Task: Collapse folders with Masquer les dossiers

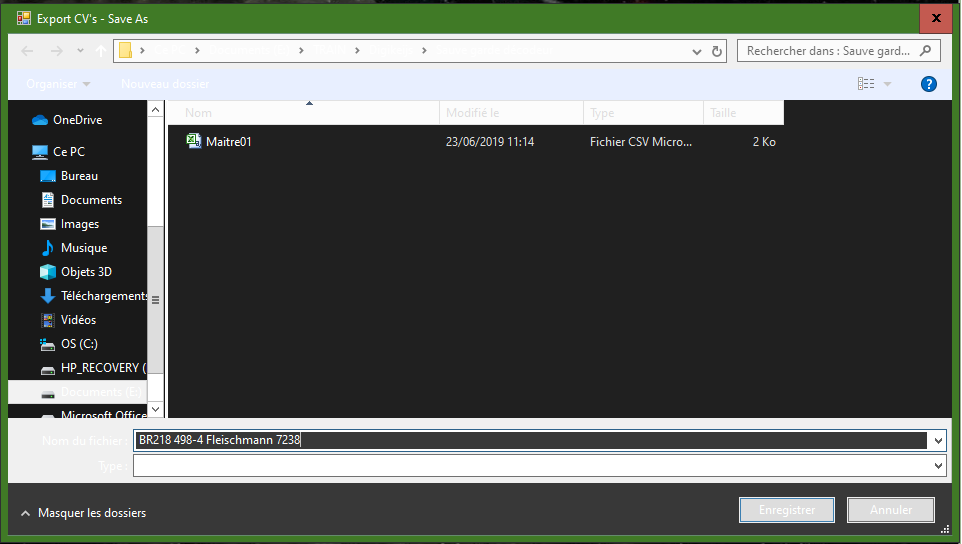Action: pos(84,513)
